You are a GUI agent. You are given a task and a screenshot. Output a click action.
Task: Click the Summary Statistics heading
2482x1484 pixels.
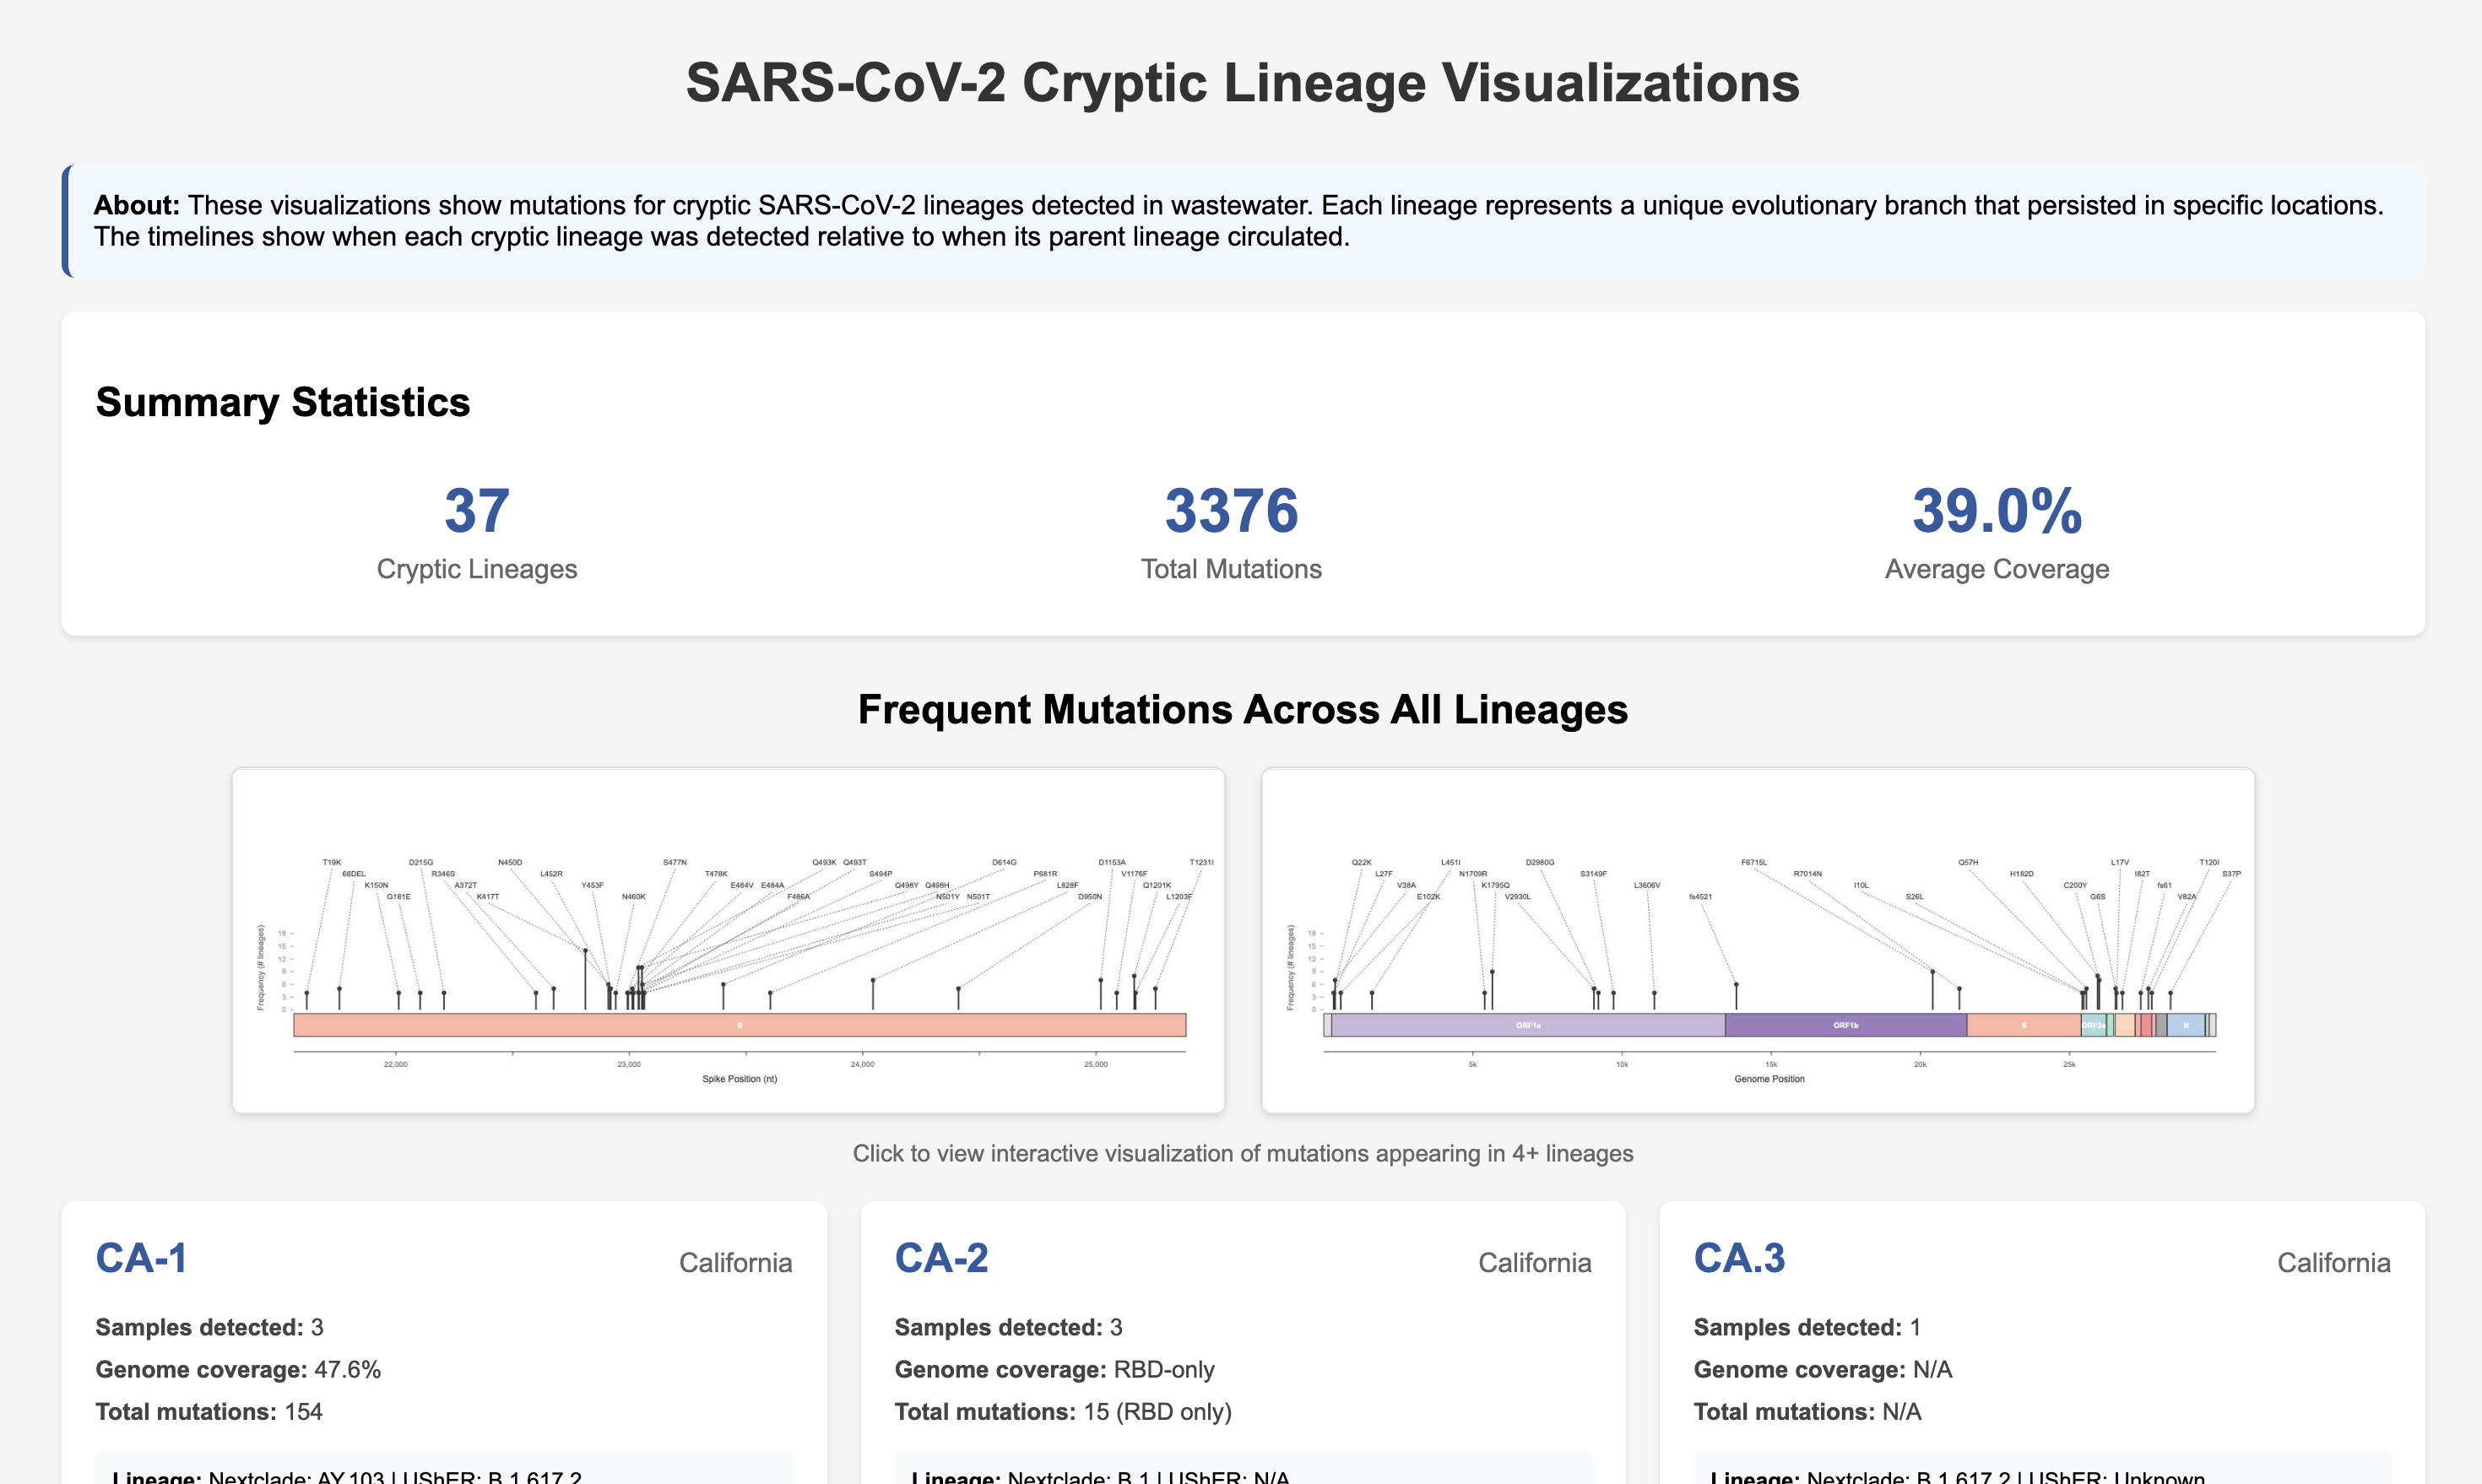point(281,402)
